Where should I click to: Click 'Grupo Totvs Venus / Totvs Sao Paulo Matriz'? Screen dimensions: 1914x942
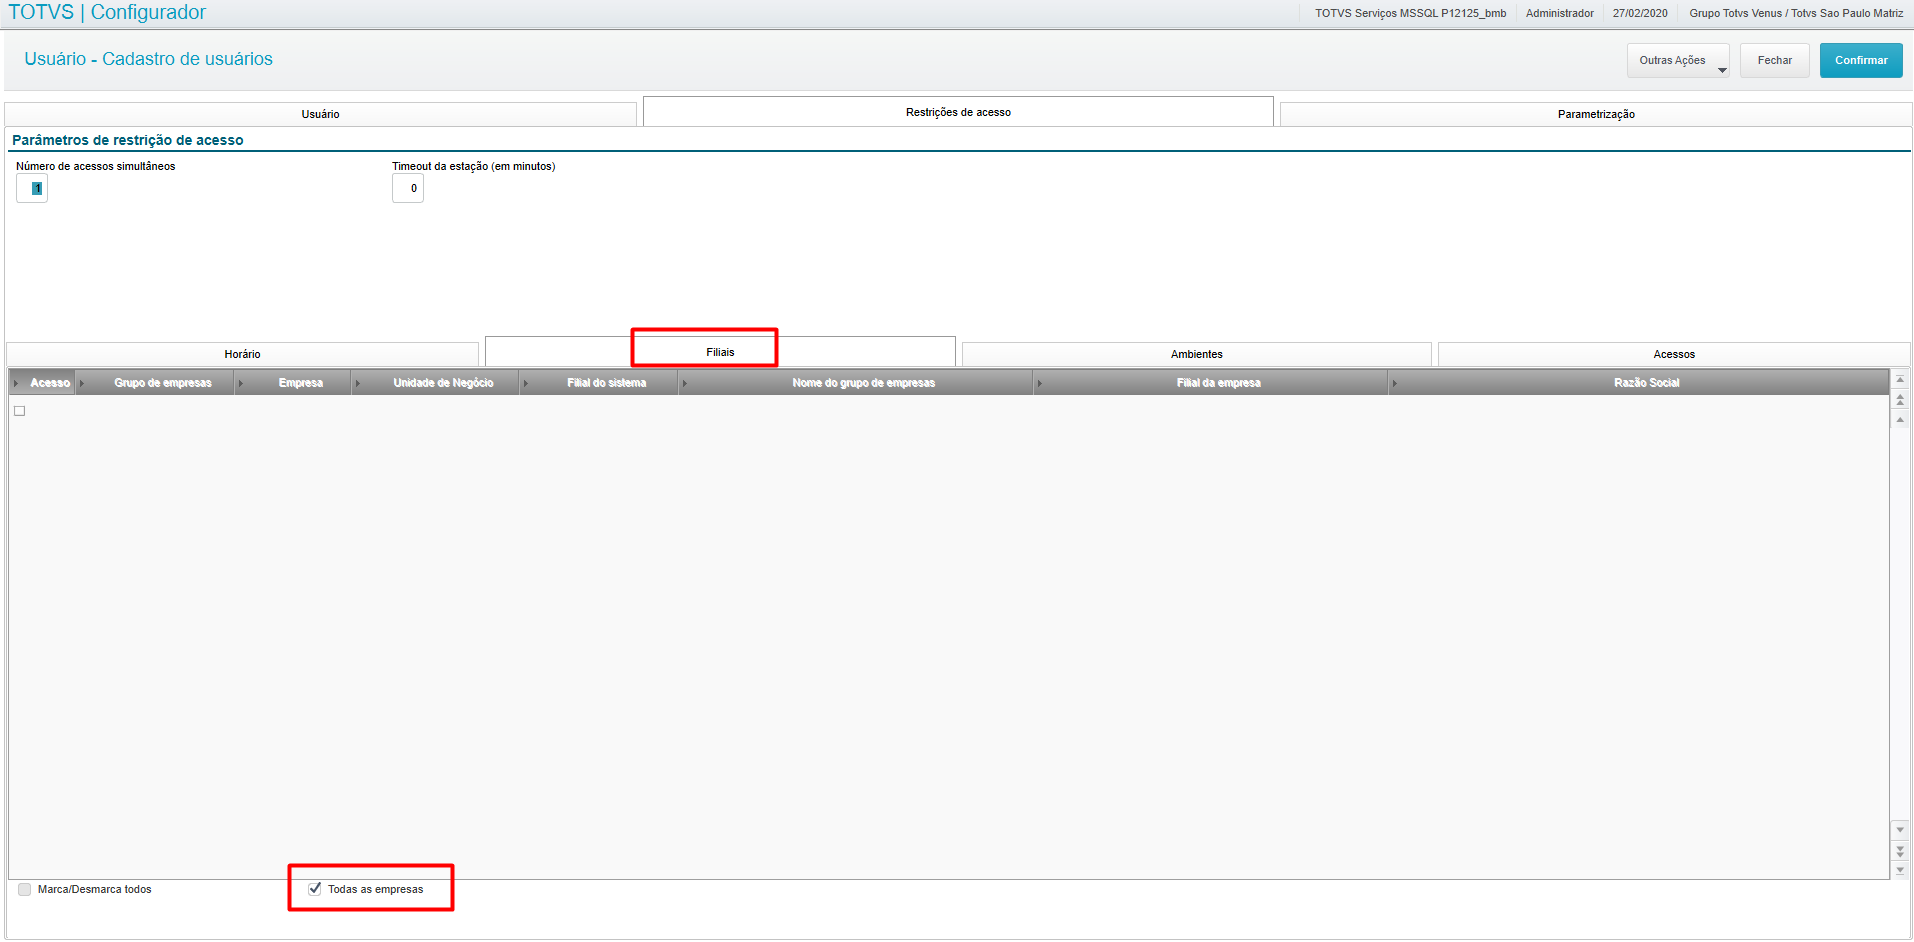click(x=1796, y=13)
